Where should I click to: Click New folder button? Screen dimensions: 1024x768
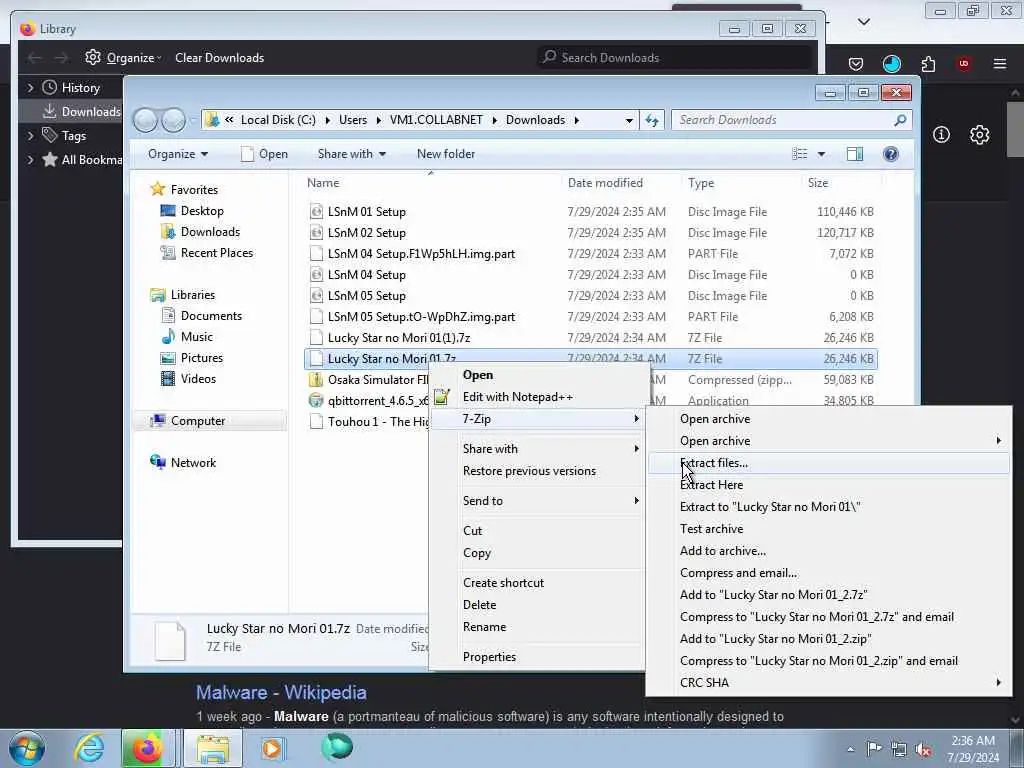click(446, 154)
